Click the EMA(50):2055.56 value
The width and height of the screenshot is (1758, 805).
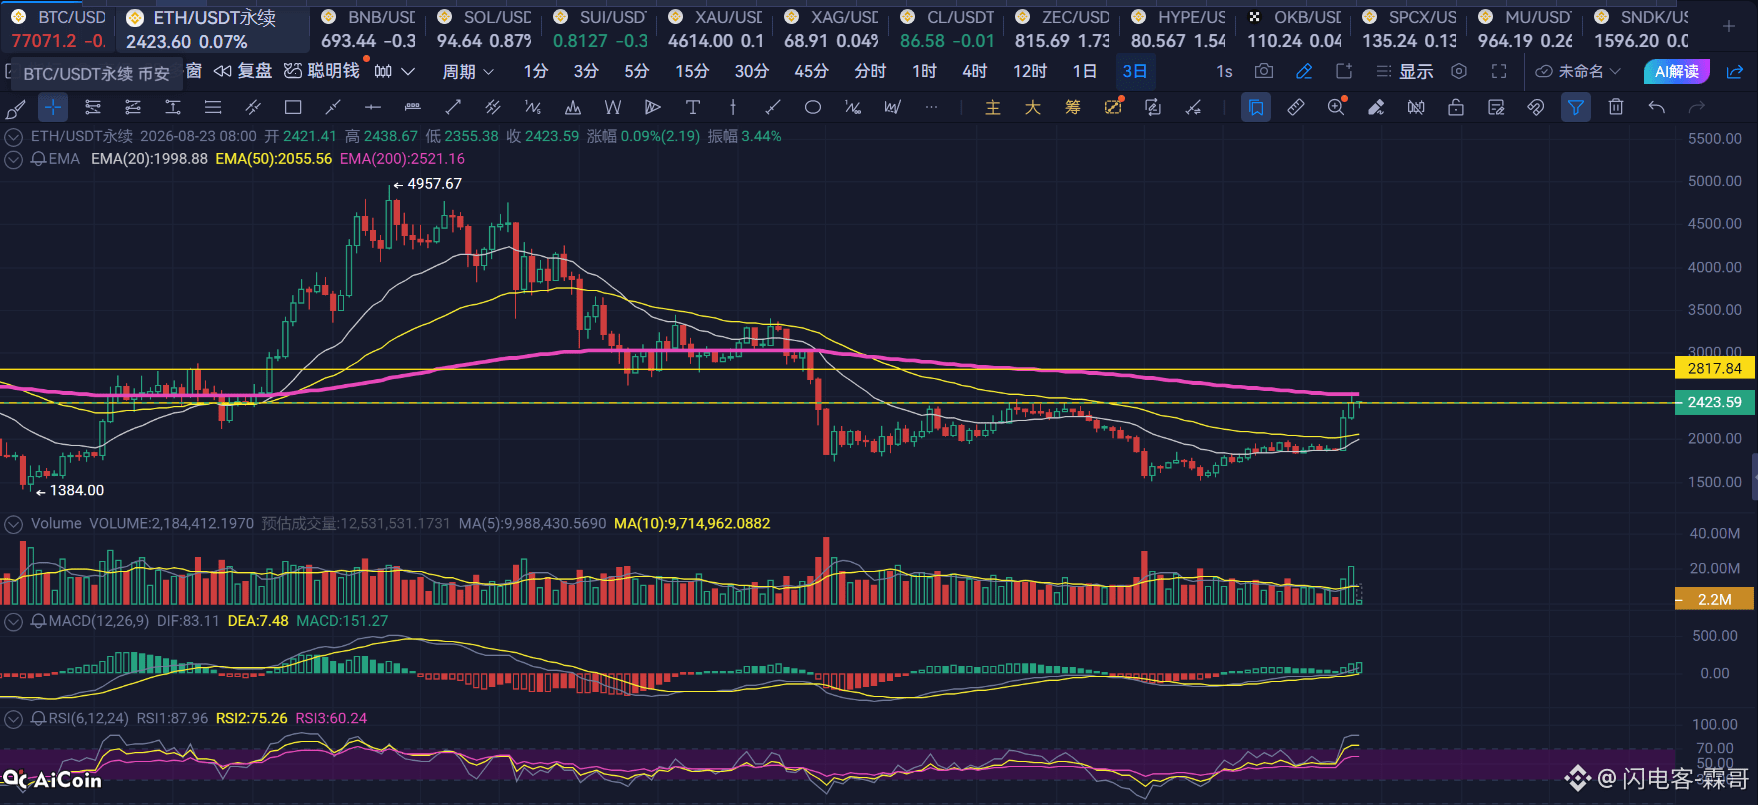(274, 159)
